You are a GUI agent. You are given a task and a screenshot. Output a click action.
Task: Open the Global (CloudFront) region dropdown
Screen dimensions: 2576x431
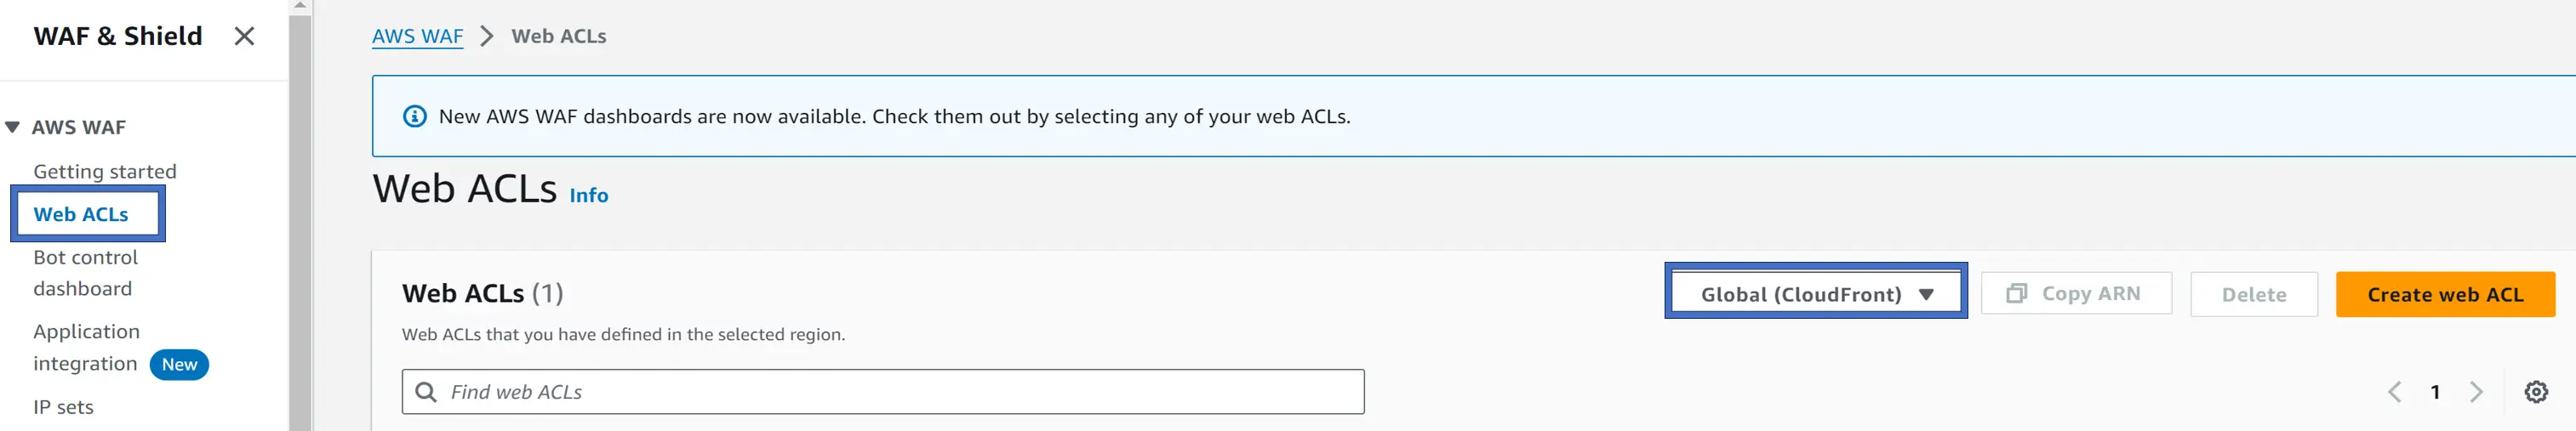pyautogui.click(x=1815, y=294)
